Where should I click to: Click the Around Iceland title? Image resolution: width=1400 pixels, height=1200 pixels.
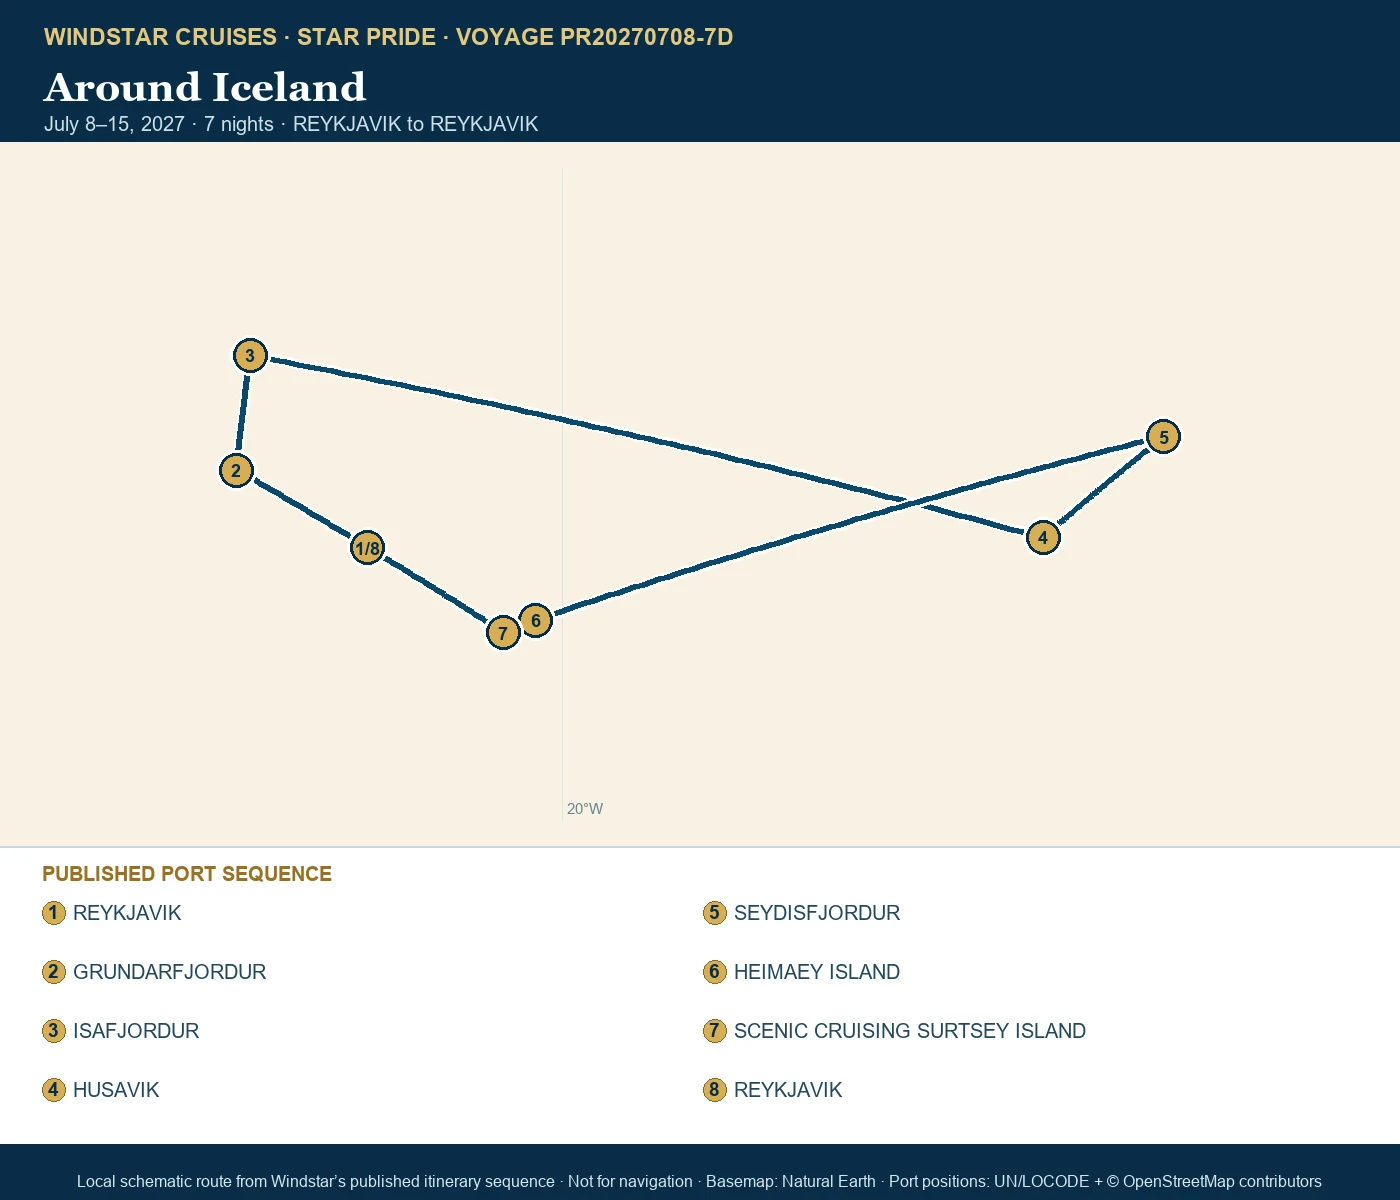point(205,87)
